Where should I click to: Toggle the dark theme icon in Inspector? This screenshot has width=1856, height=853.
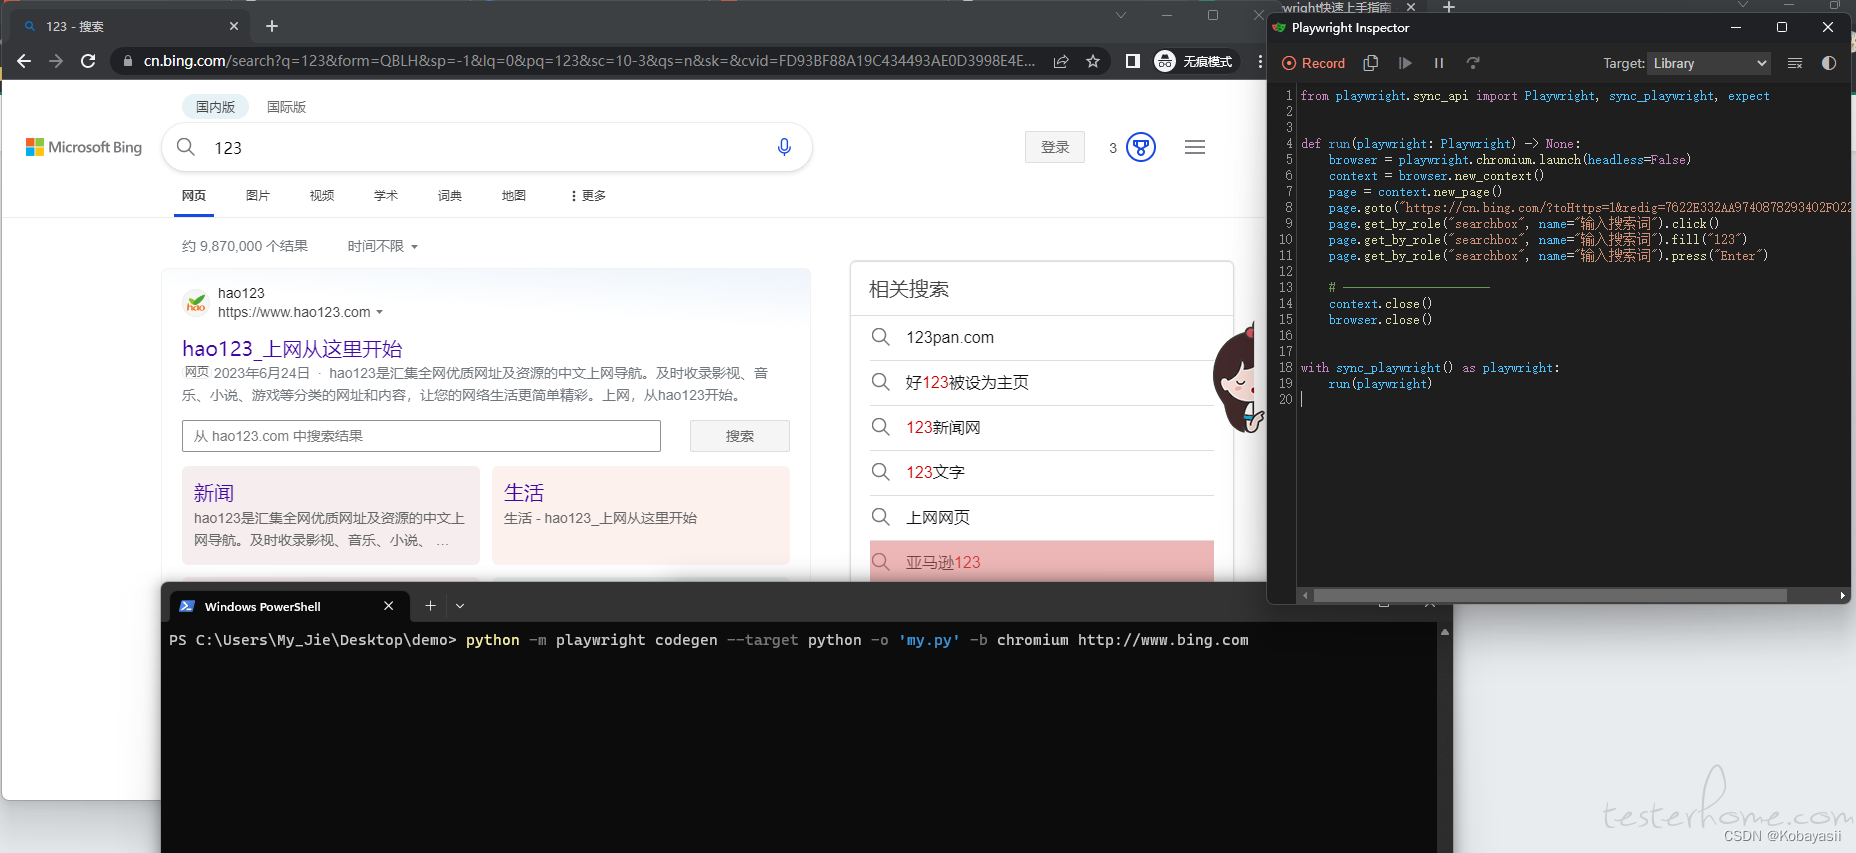1829,63
